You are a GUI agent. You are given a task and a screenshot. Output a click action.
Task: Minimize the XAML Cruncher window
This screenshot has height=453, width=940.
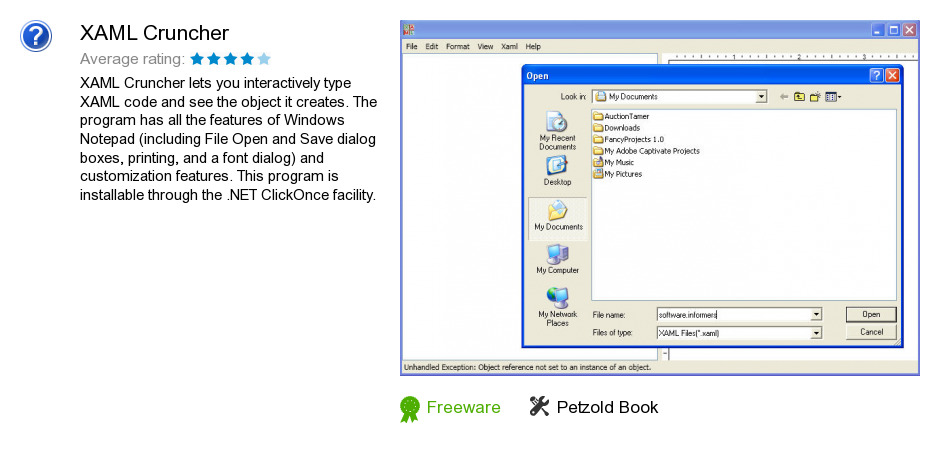tap(878, 30)
